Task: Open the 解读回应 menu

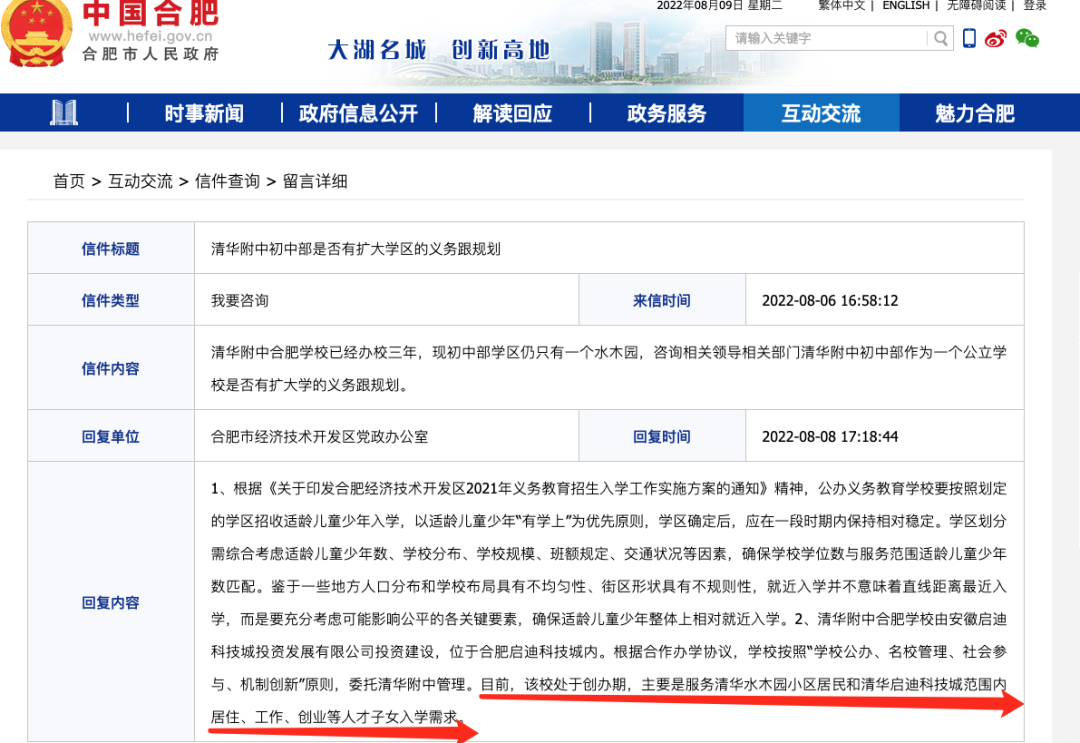Action: click(512, 113)
